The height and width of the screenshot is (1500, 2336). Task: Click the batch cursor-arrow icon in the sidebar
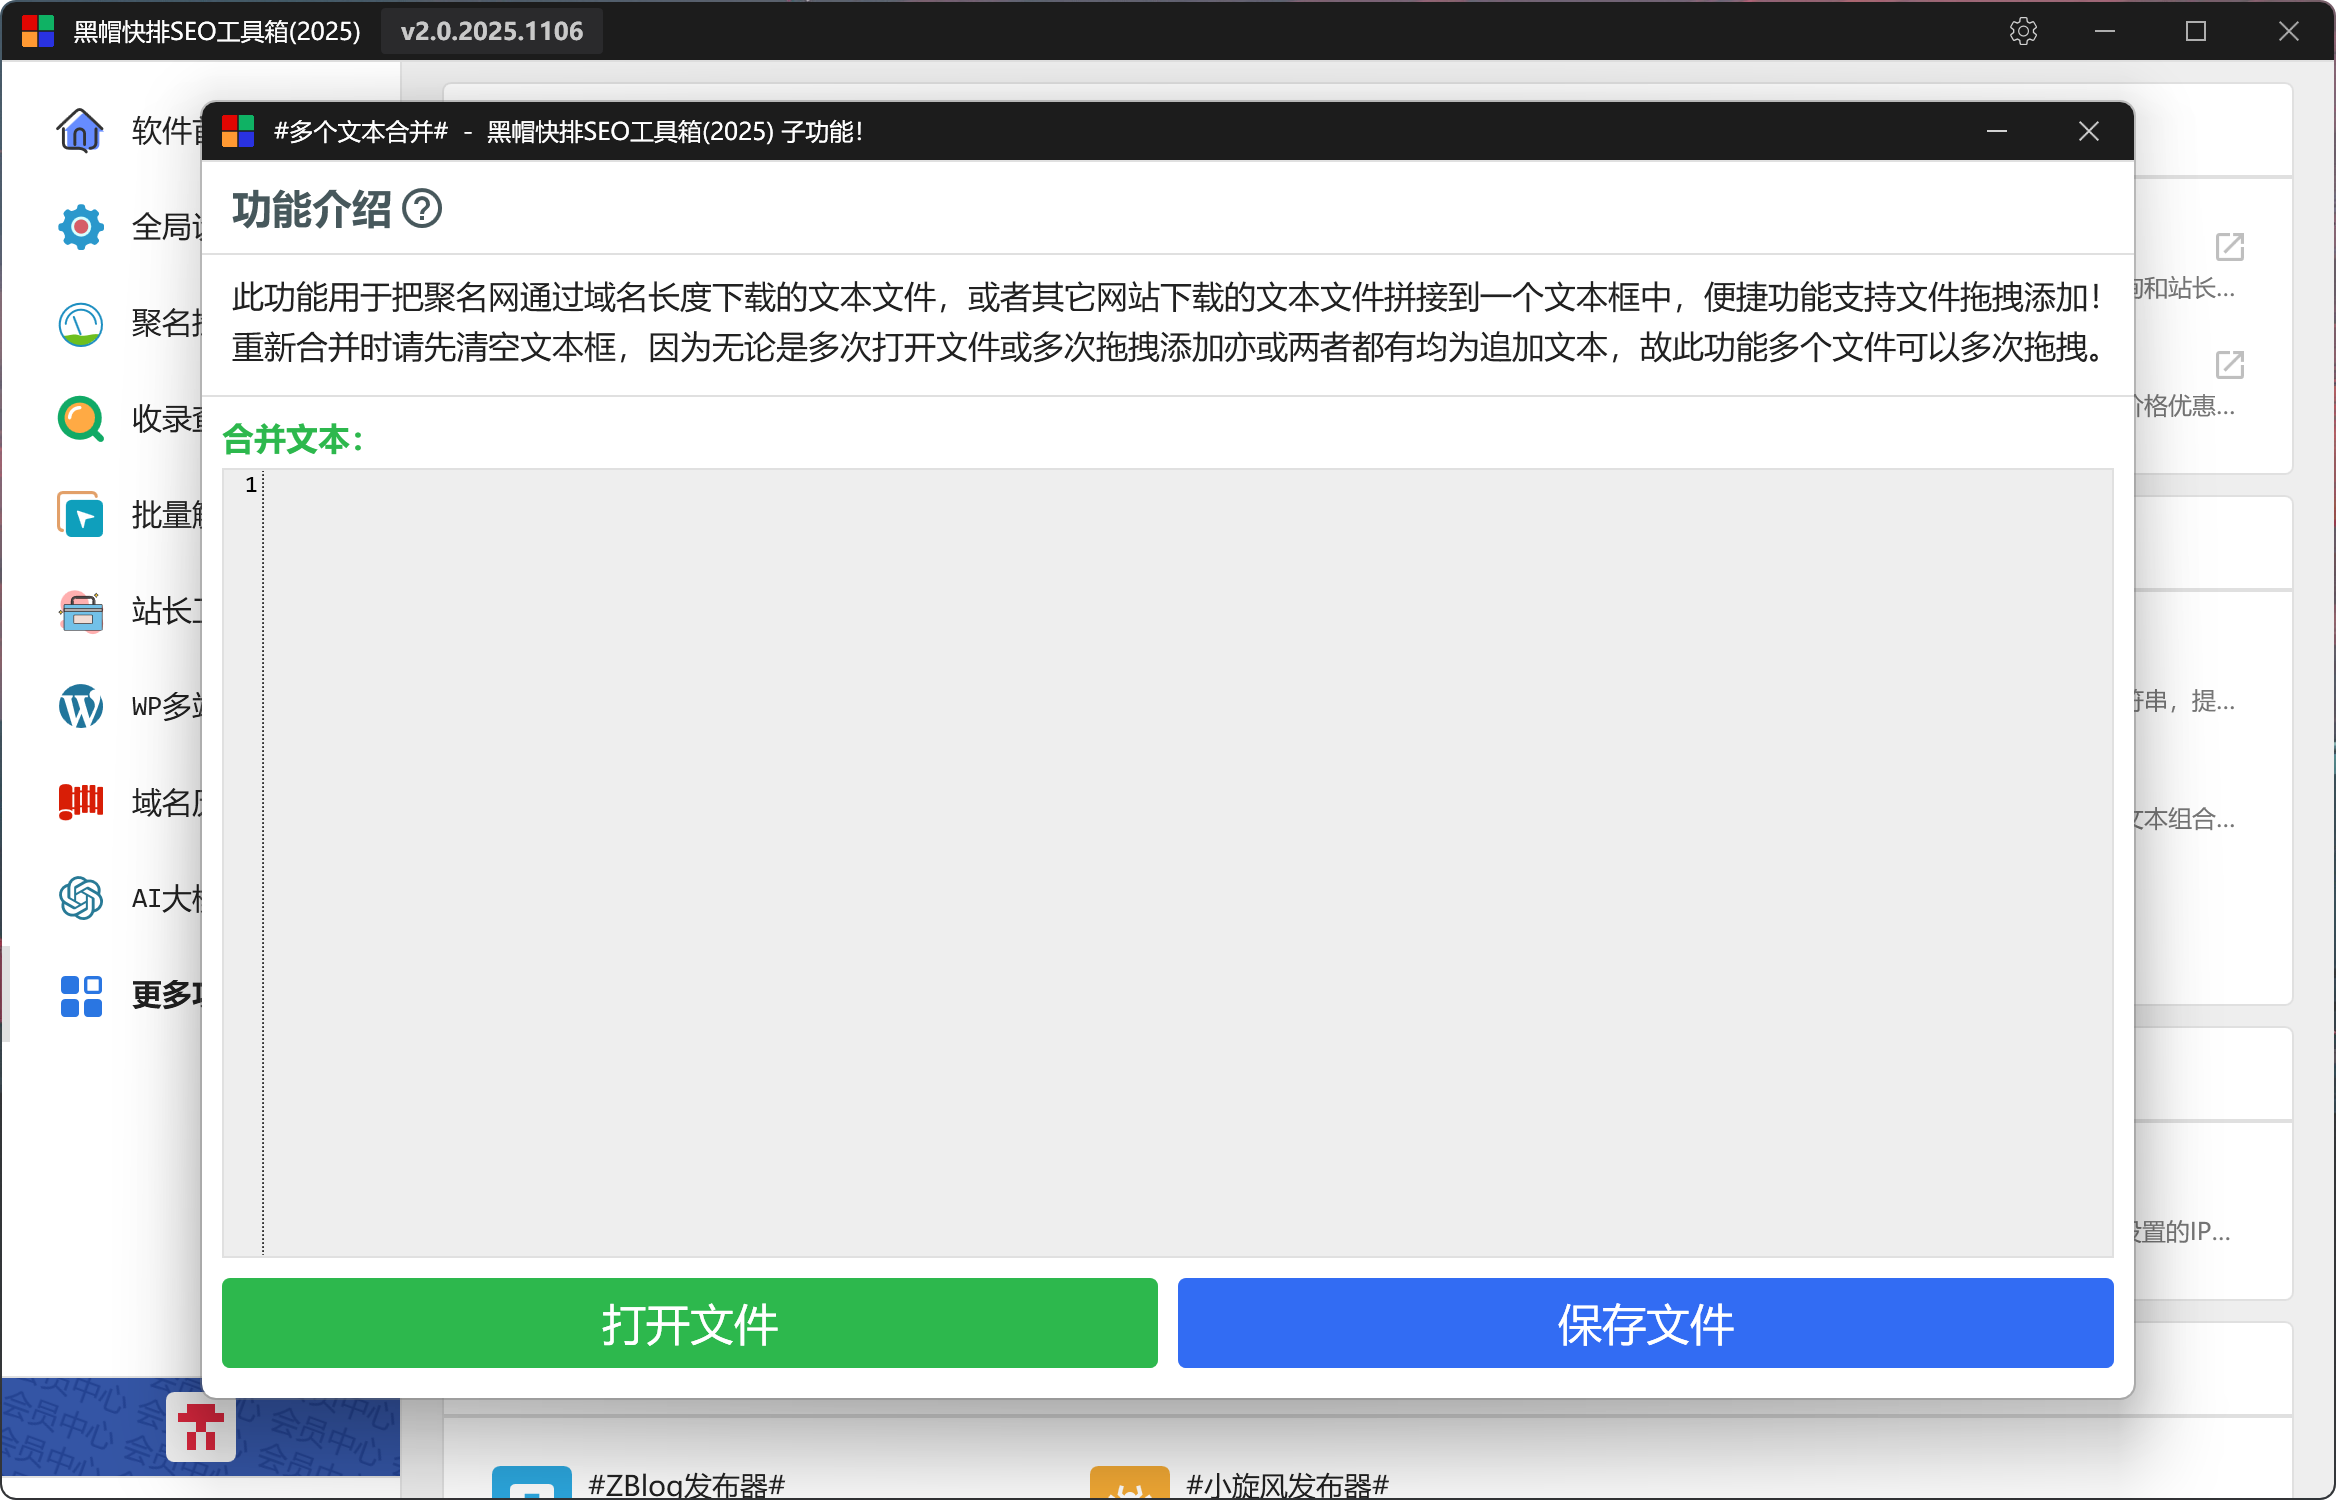(80, 515)
